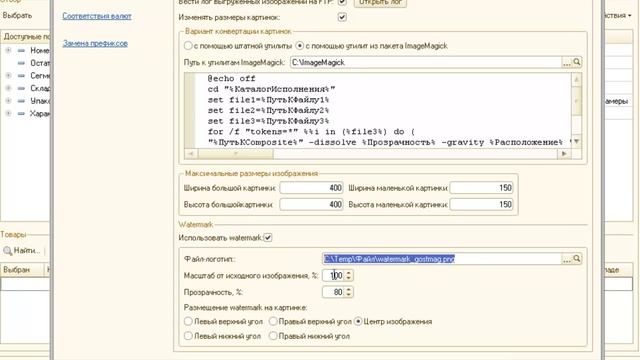Select Левый нижний угол placement
The height and width of the screenshot is (360, 640).
click(x=188, y=336)
